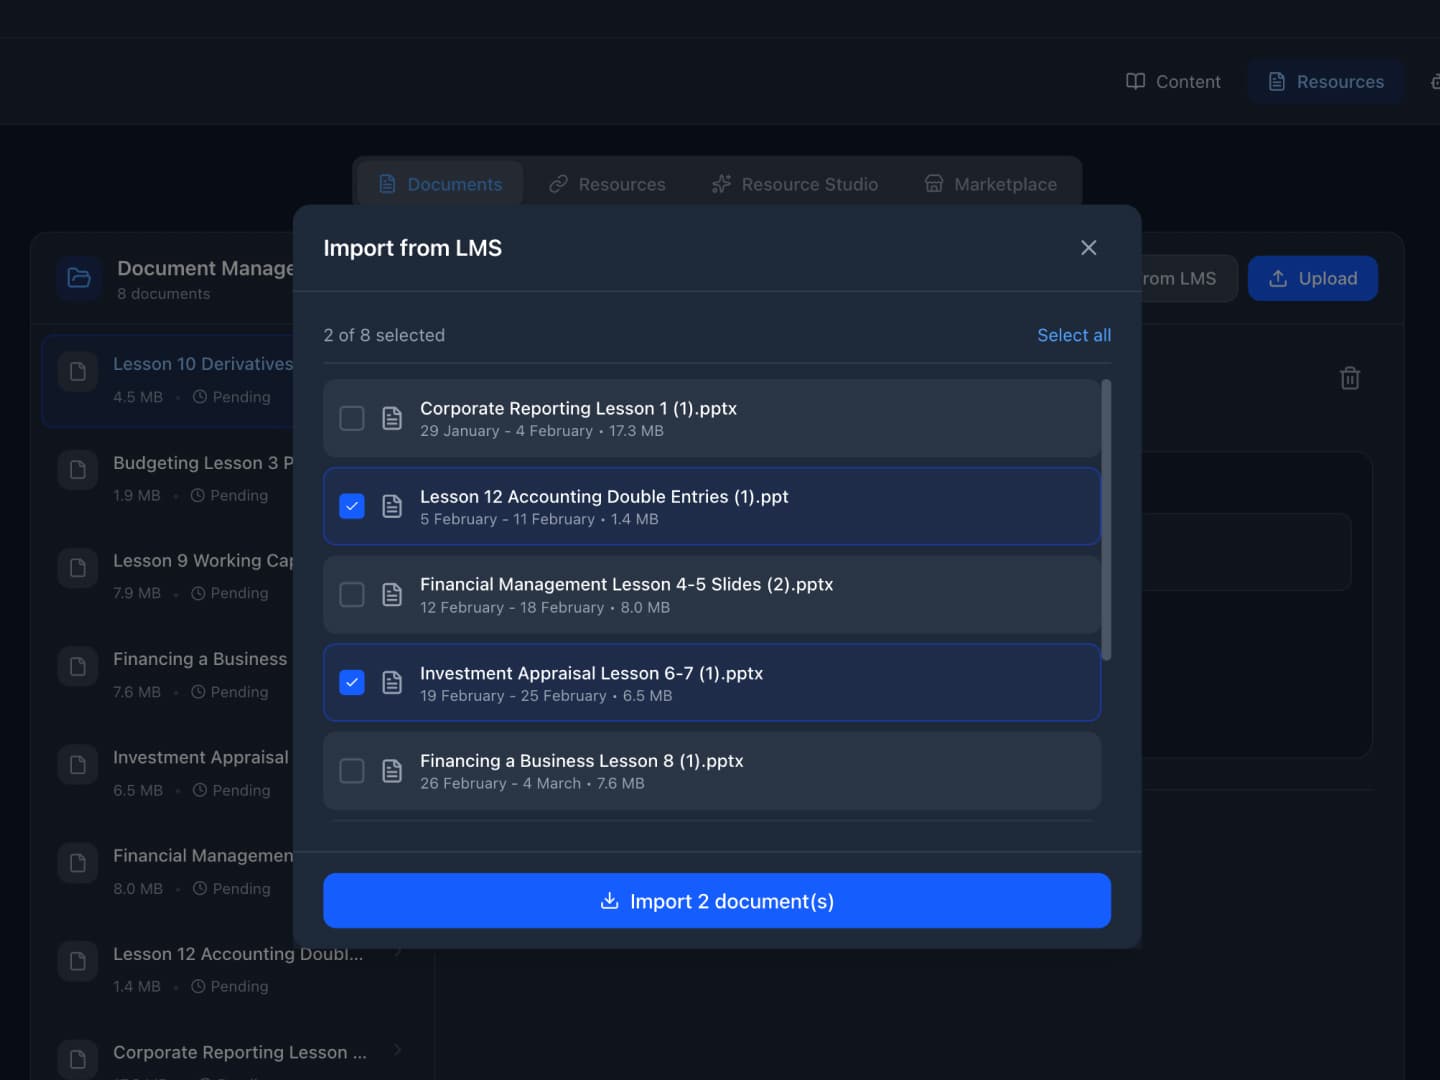The height and width of the screenshot is (1080, 1440).
Task: Click Select all in the import dialog
Action: click(1073, 335)
